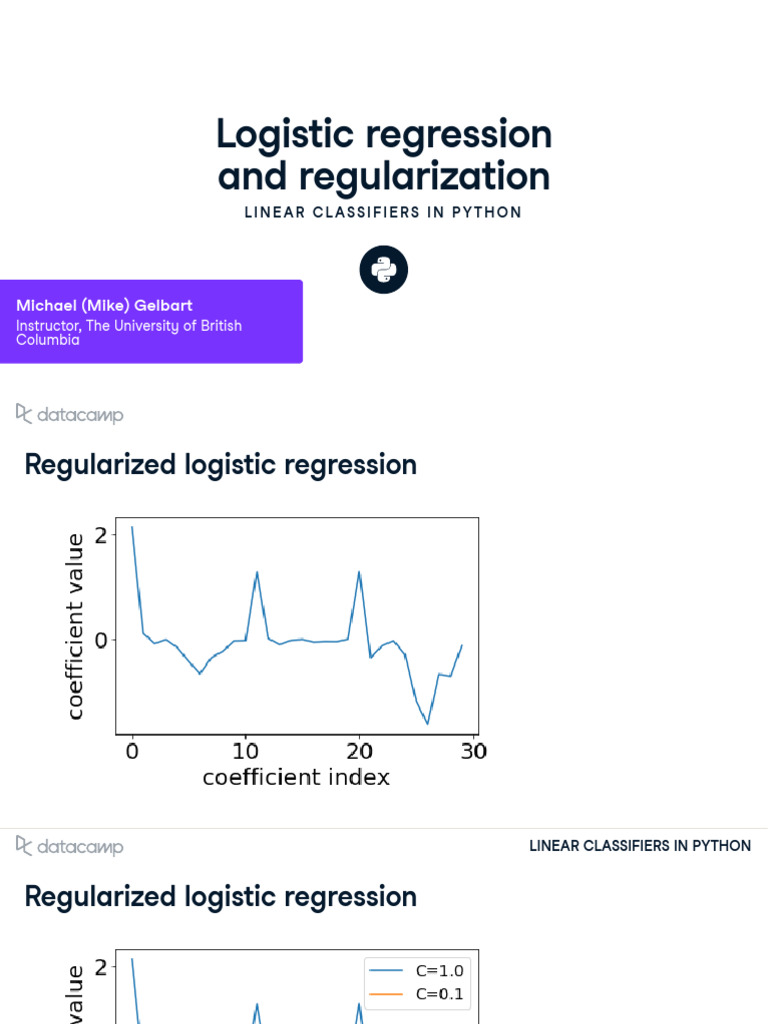This screenshot has height=1024, width=768.
Task: Click the x-axis tick label 10
Action: point(246,751)
